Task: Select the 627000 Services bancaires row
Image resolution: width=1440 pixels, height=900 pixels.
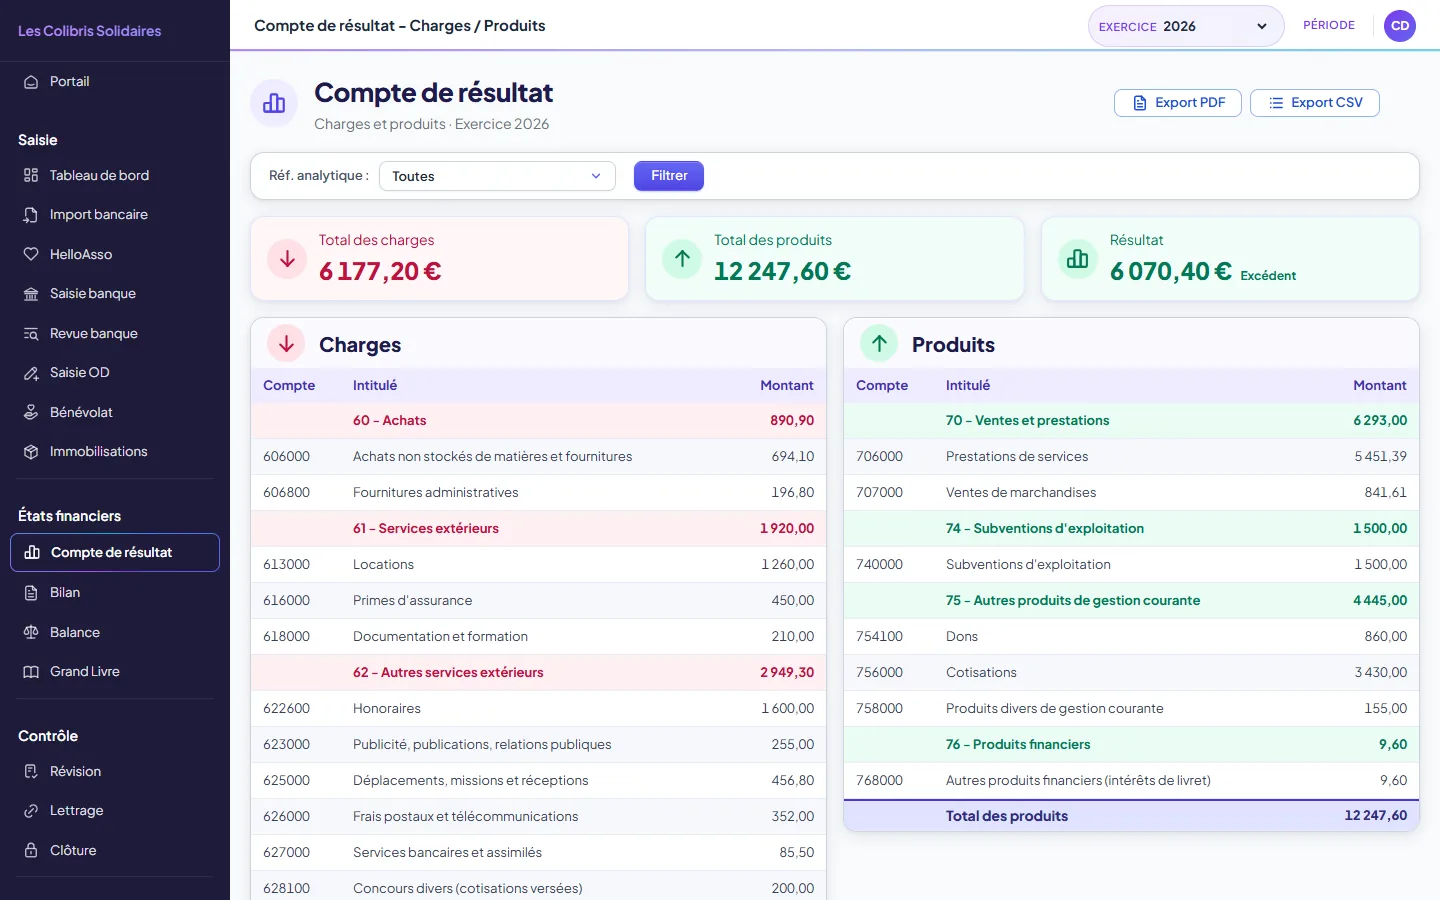Action: pyautogui.click(x=538, y=853)
